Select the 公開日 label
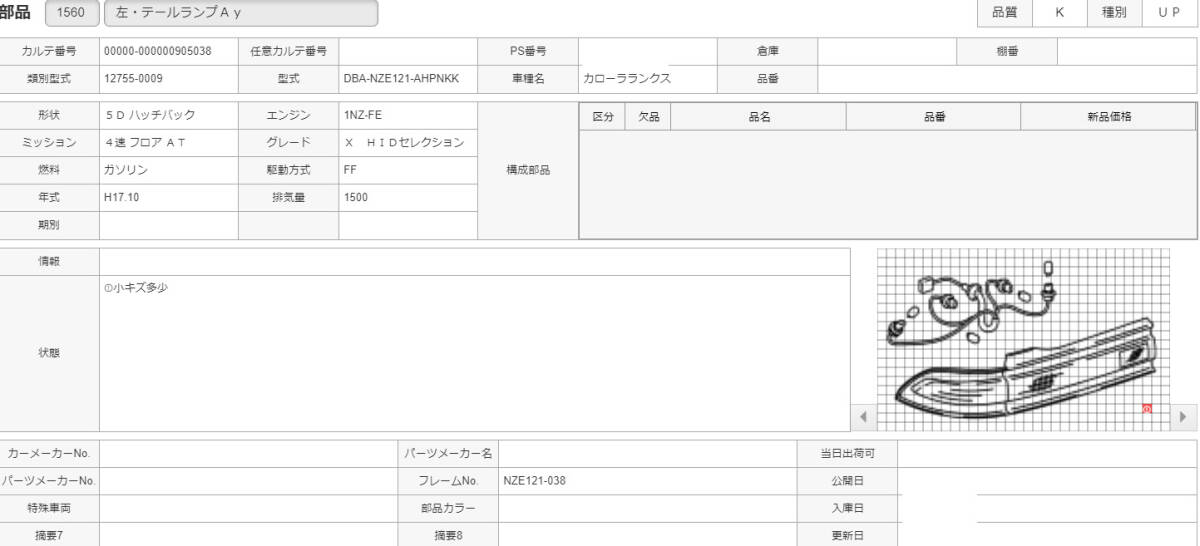Image resolution: width=1200 pixels, height=546 pixels. 848,480
